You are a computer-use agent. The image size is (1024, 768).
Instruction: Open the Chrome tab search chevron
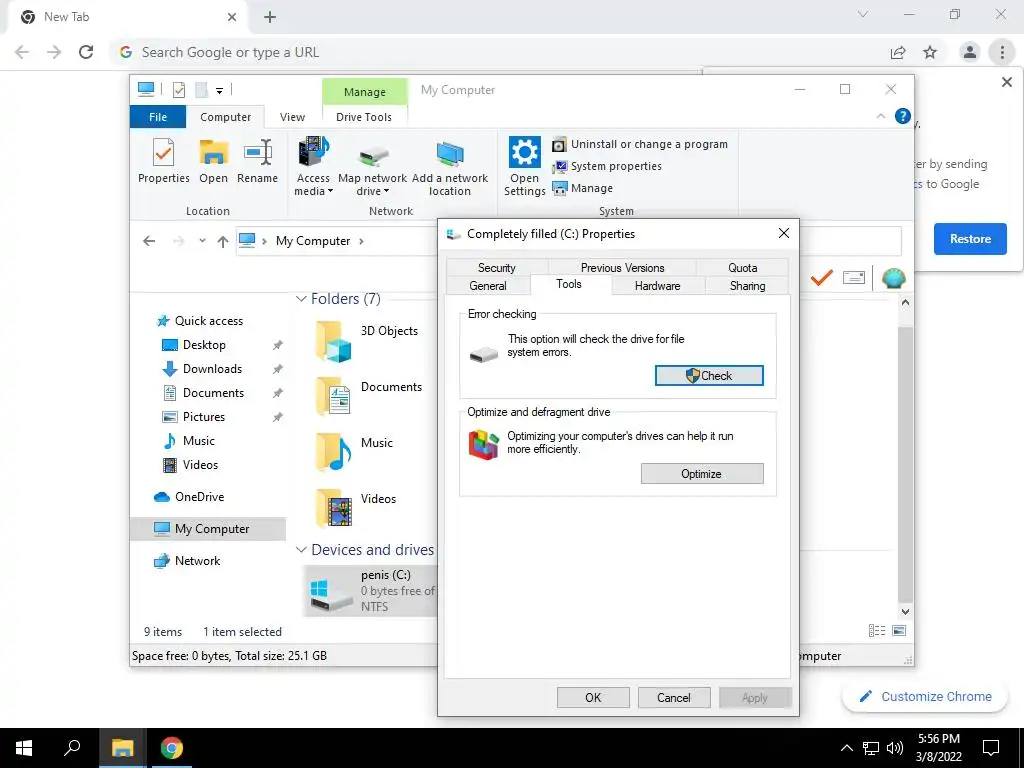pos(863,14)
